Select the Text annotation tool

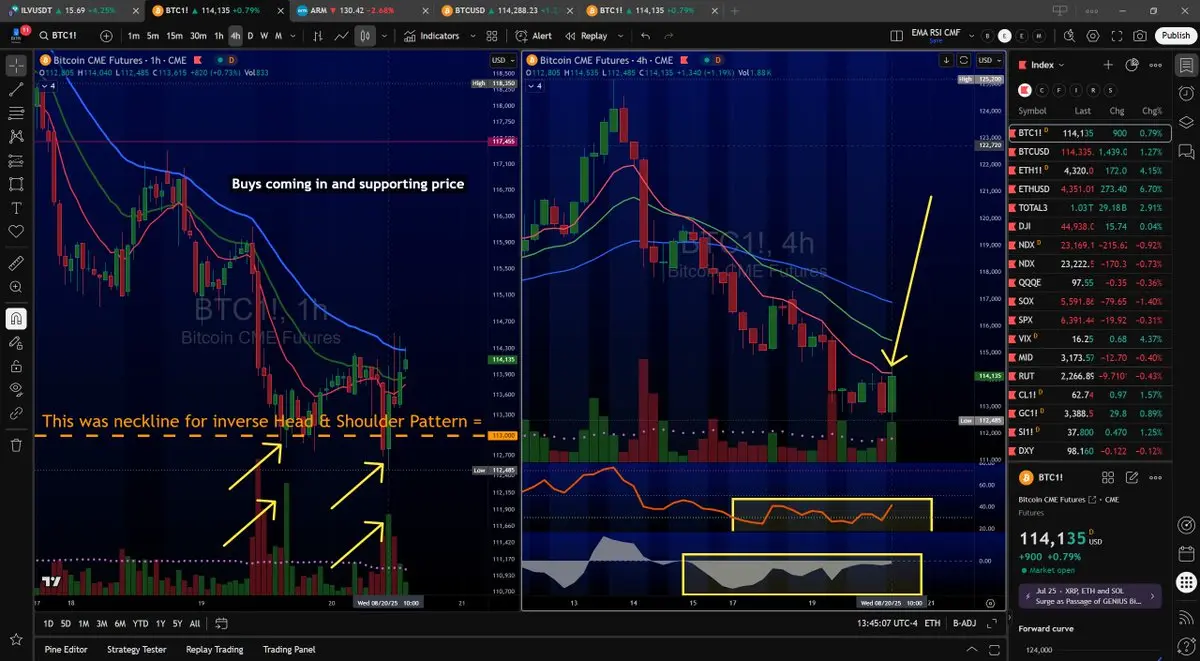pos(16,208)
